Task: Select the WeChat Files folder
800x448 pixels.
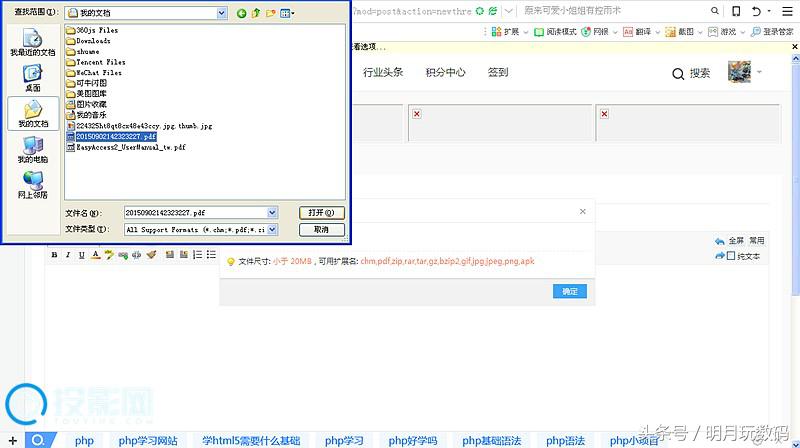Action: pos(94,72)
